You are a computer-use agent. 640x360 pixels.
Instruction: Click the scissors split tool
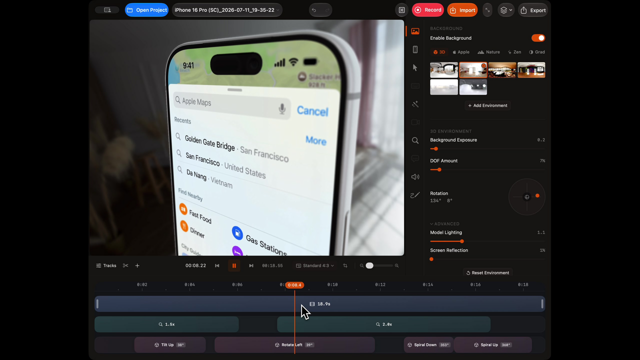[x=126, y=266]
